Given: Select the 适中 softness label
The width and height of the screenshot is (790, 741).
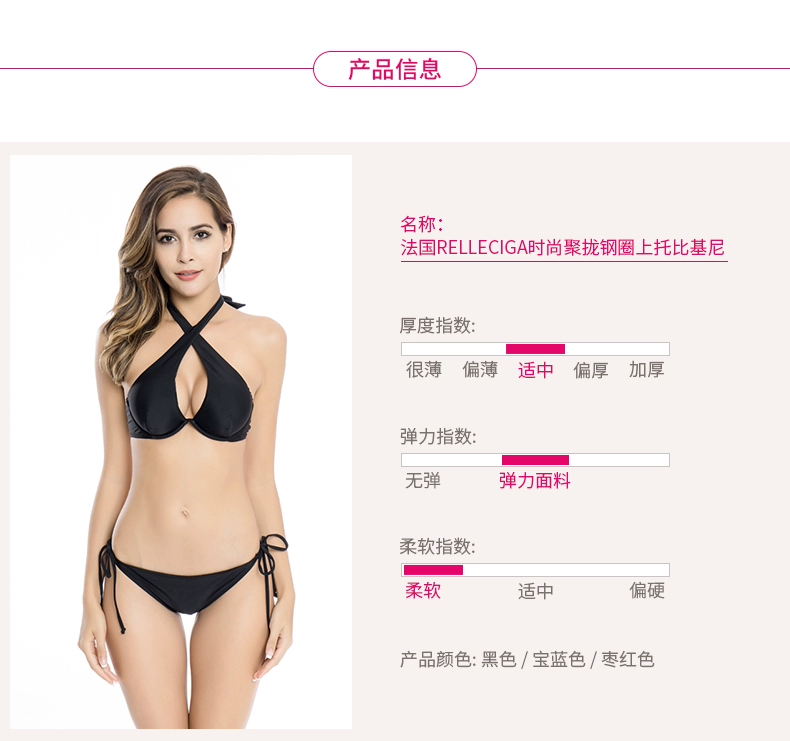Looking at the screenshot, I should pos(536,591).
